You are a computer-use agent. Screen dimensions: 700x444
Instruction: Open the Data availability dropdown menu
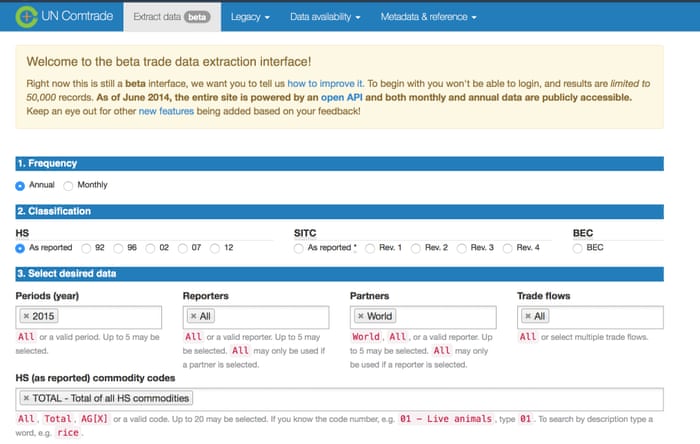pyautogui.click(x=325, y=17)
